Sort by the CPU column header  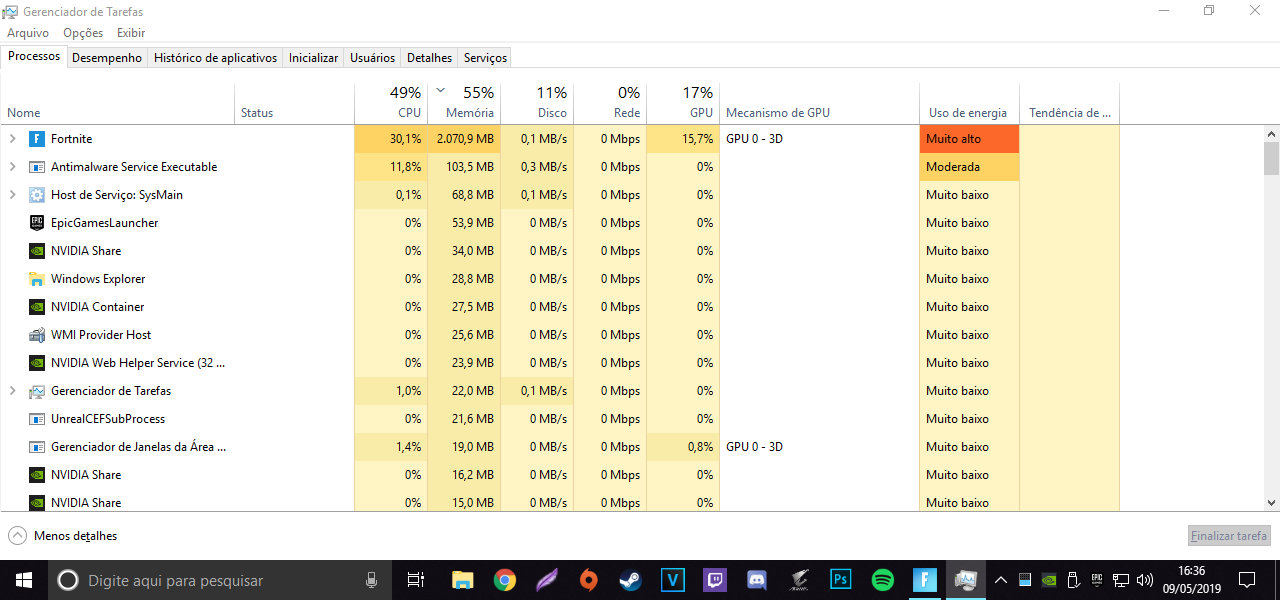[391, 103]
